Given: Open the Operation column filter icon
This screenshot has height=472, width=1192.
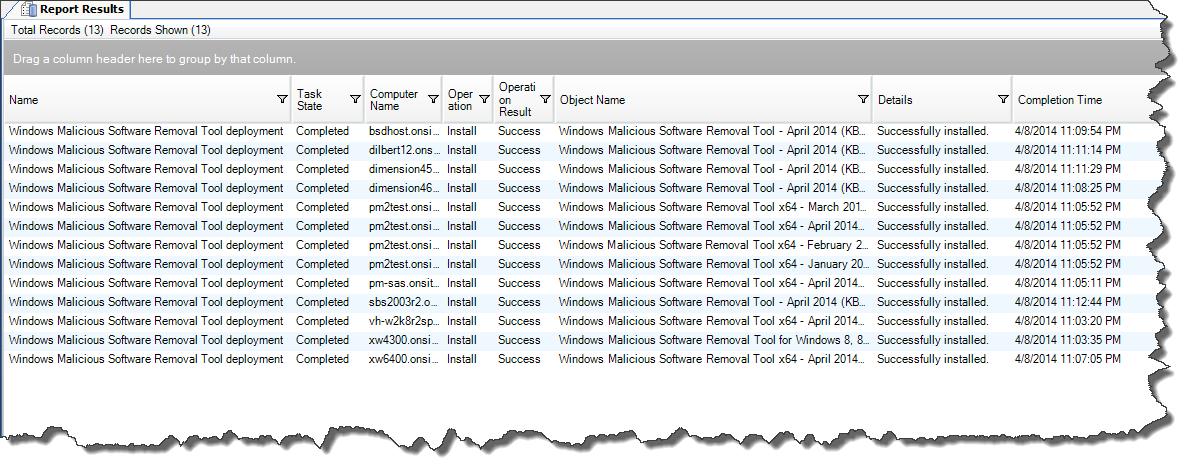Looking at the screenshot, I should (x=484, y=100).
